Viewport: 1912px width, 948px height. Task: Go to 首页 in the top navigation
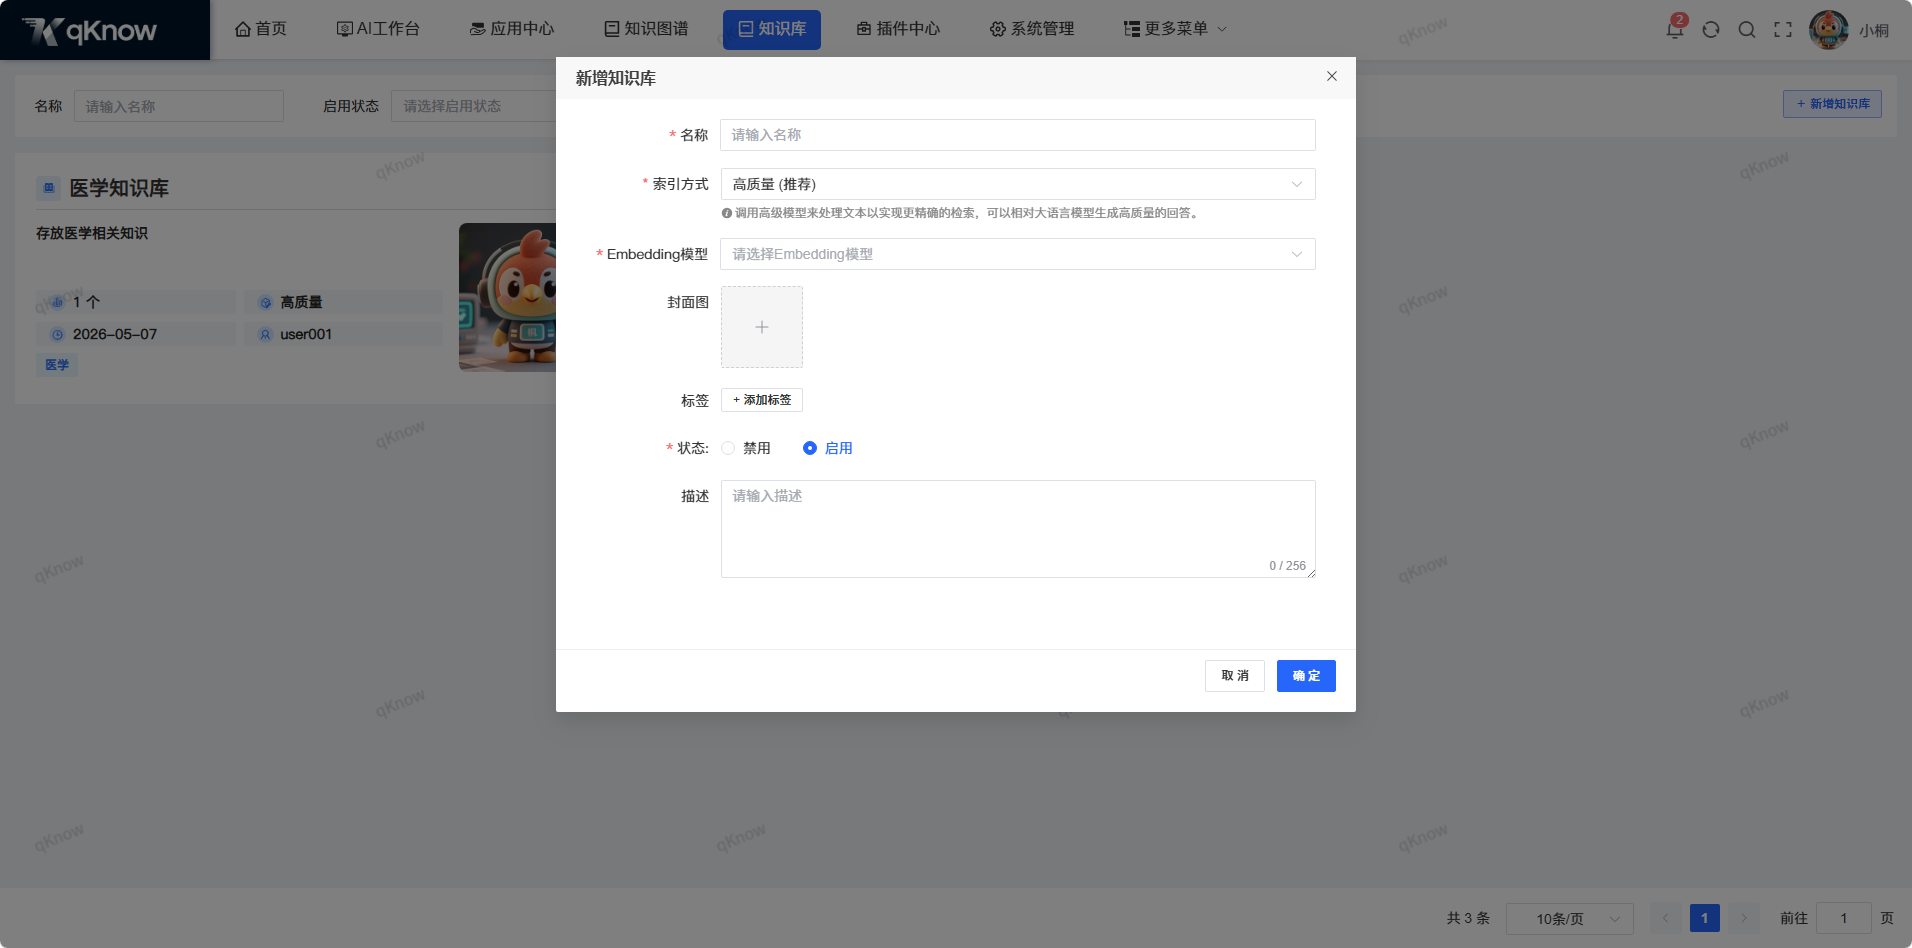pos(260,29)
